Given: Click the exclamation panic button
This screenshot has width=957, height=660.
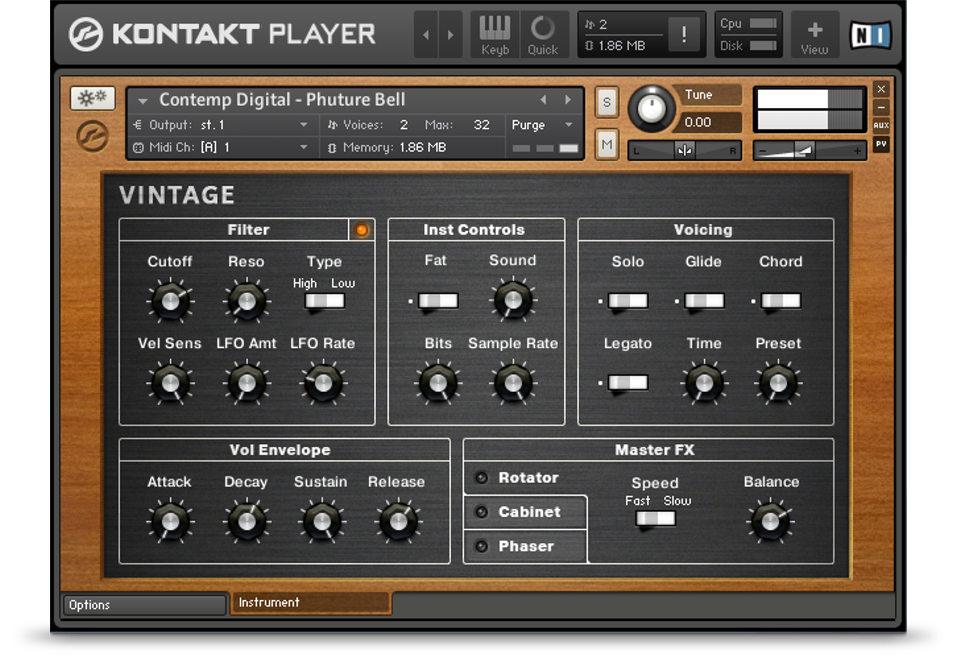Looking at the screenshot, I should click(x=684, y=35).
